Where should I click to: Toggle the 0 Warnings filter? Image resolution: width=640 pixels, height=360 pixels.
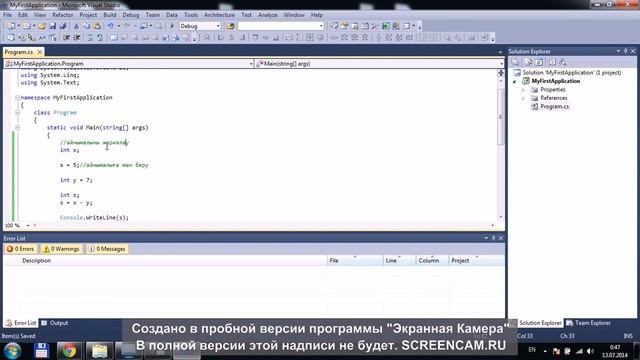pyautogui.click(x=62, y=249)
